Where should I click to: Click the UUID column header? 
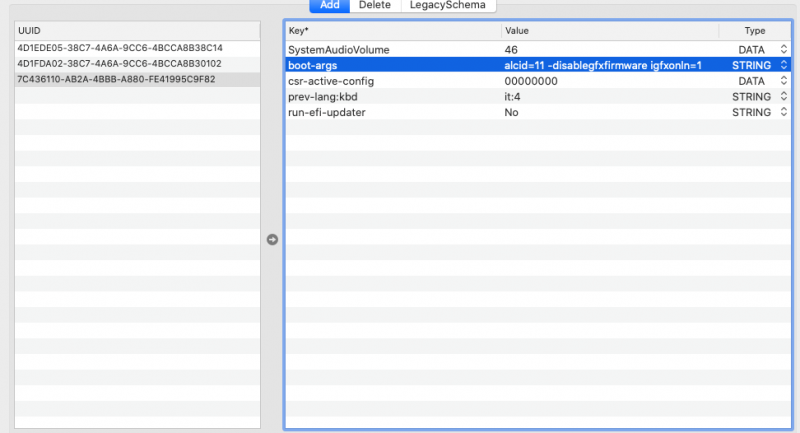pos(137,31)
